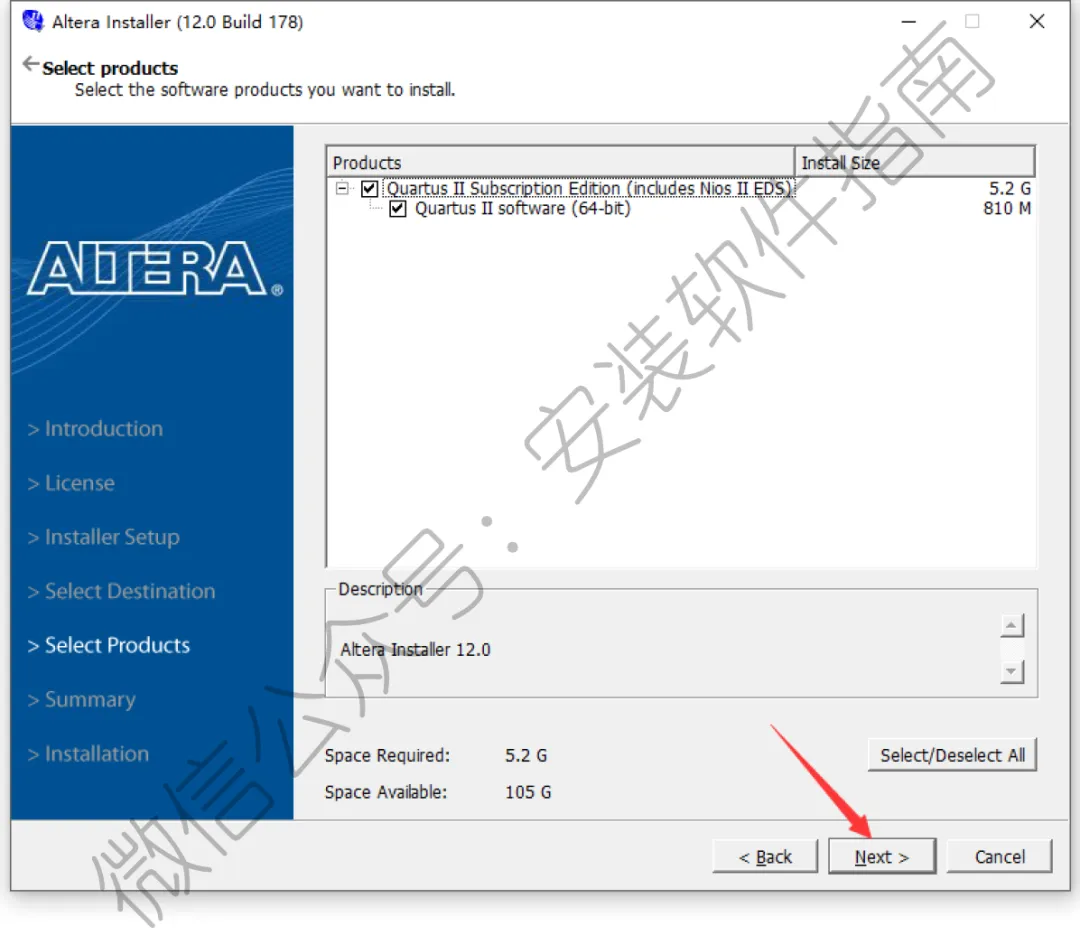Click the Products column header
This screenshot has height=945, width=1080.
pyautogui.click(x=561, y=163)
